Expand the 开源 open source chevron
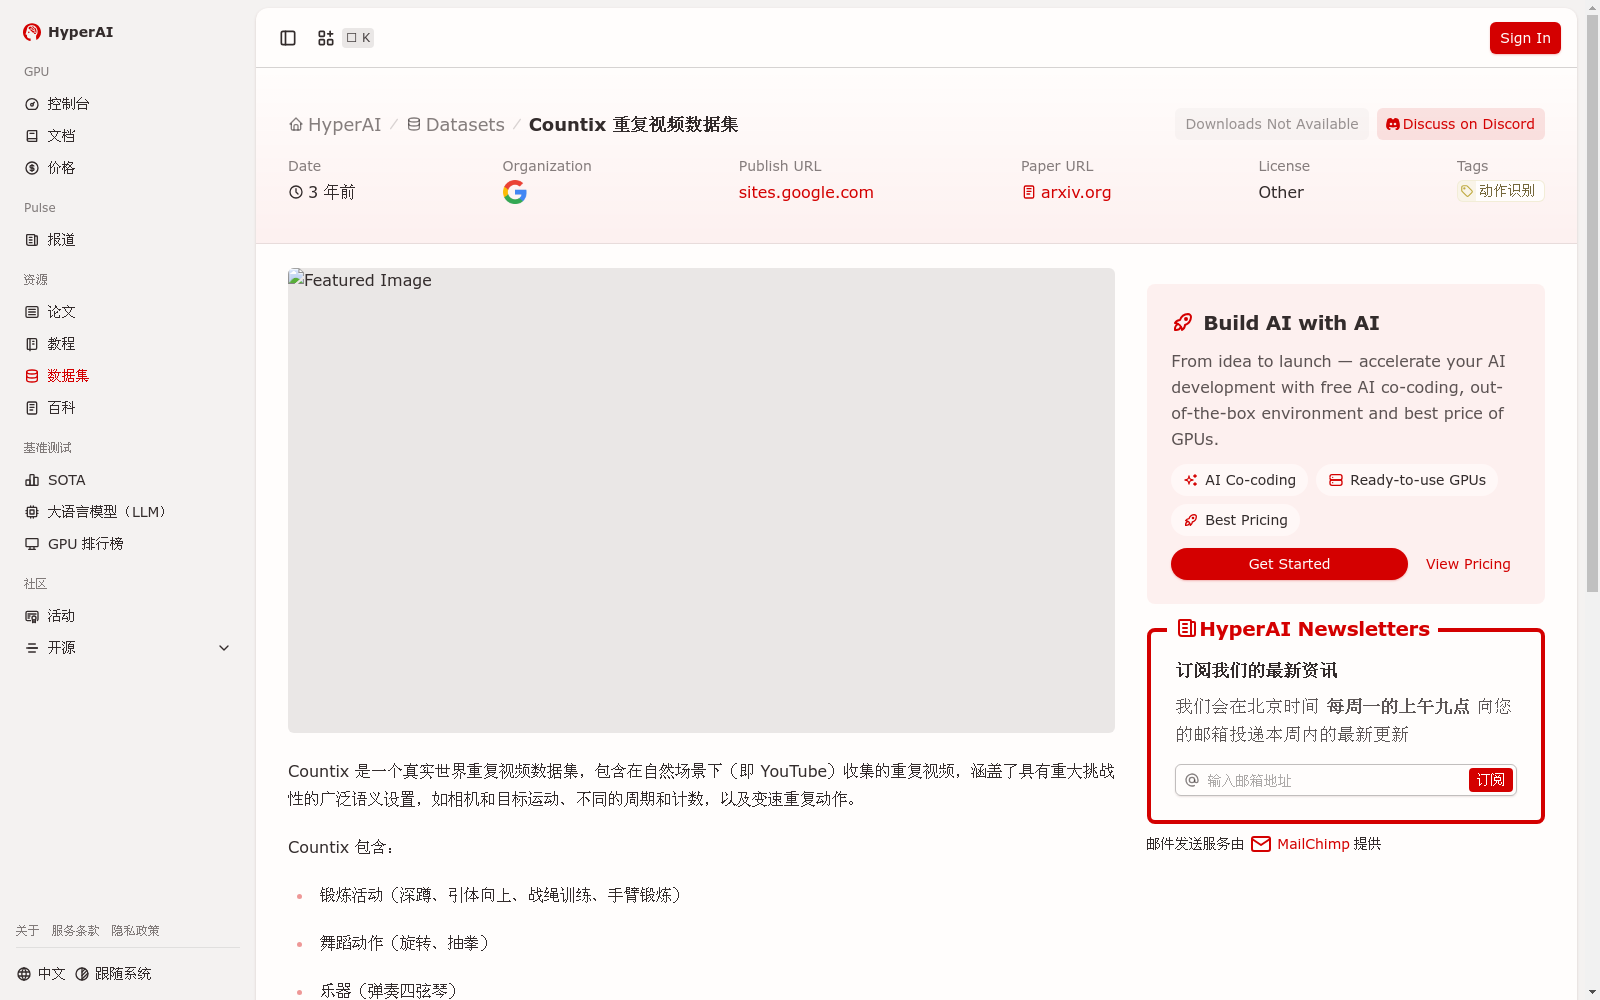The width and height of the screenshot is (1600, 1000). (224, 648)
